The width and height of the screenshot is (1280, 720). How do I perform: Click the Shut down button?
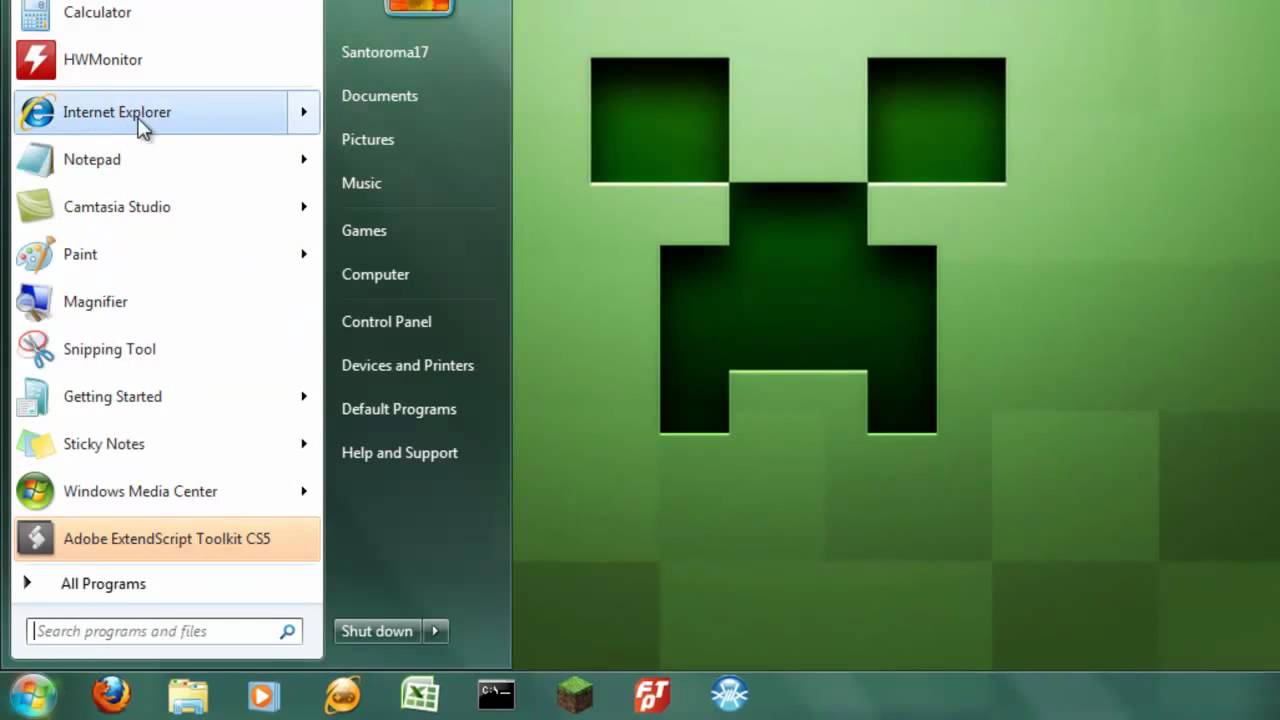click(378, 631)
